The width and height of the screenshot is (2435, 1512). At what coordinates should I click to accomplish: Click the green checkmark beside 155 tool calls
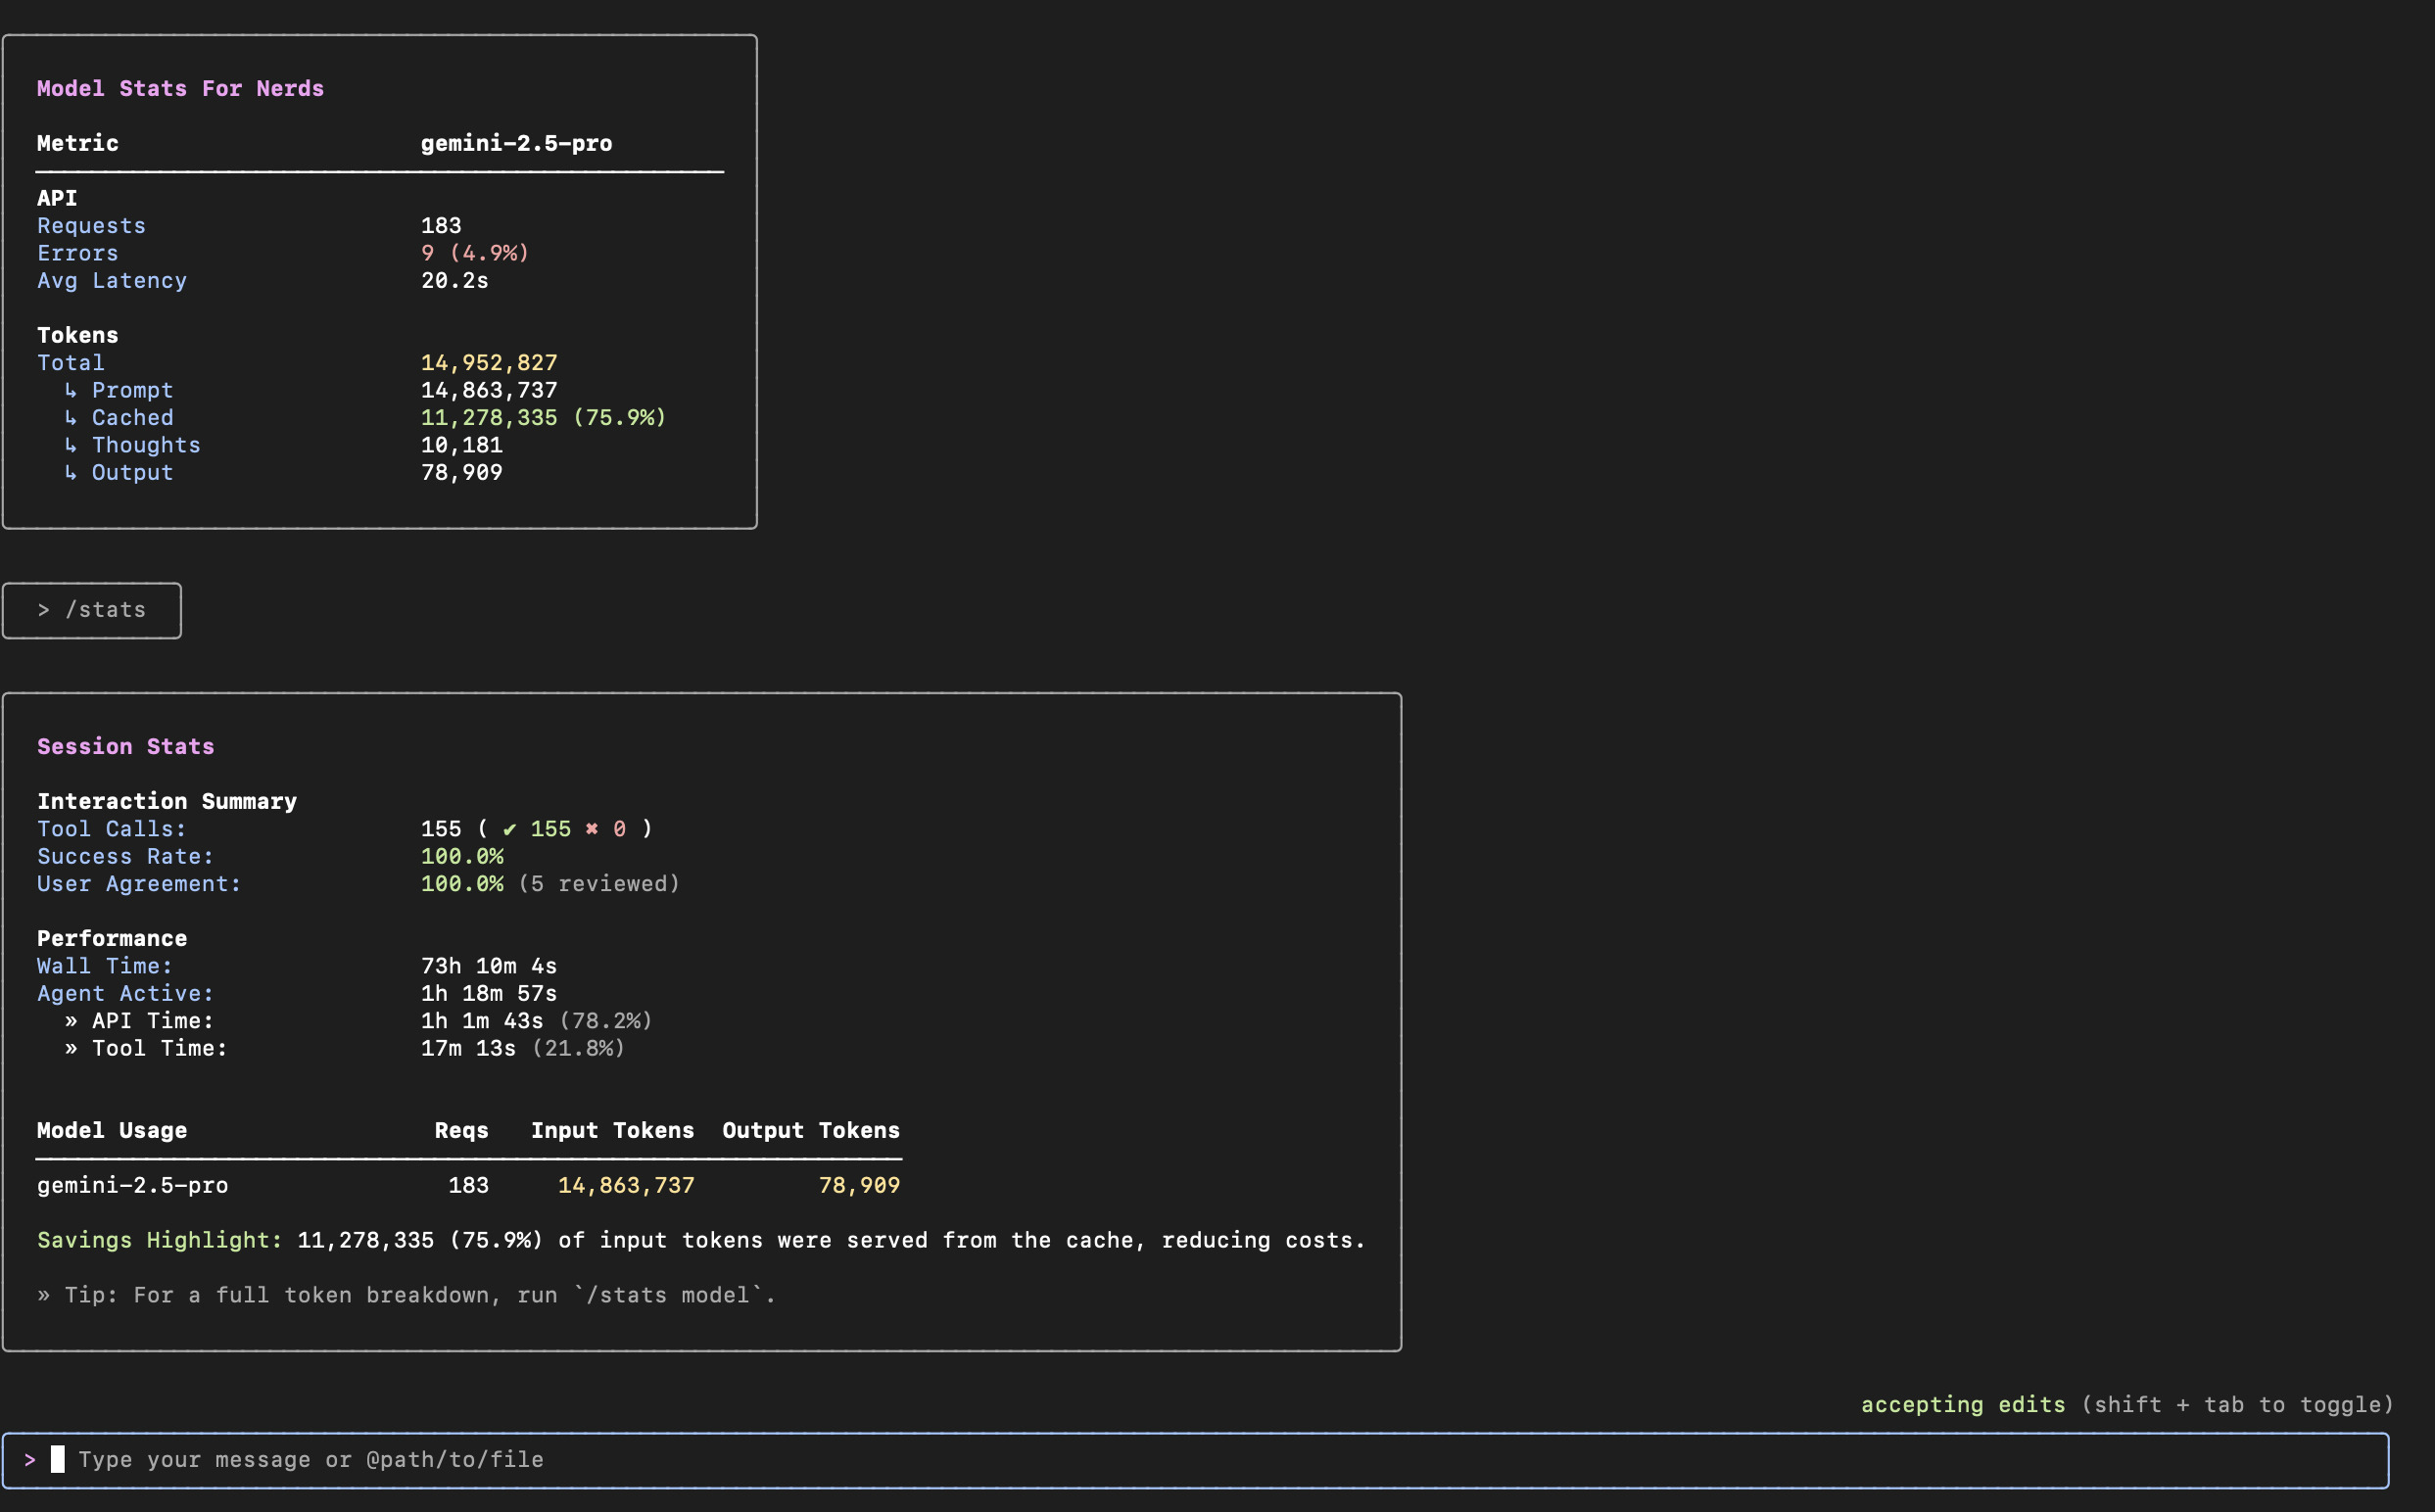[x=510, y=829]
